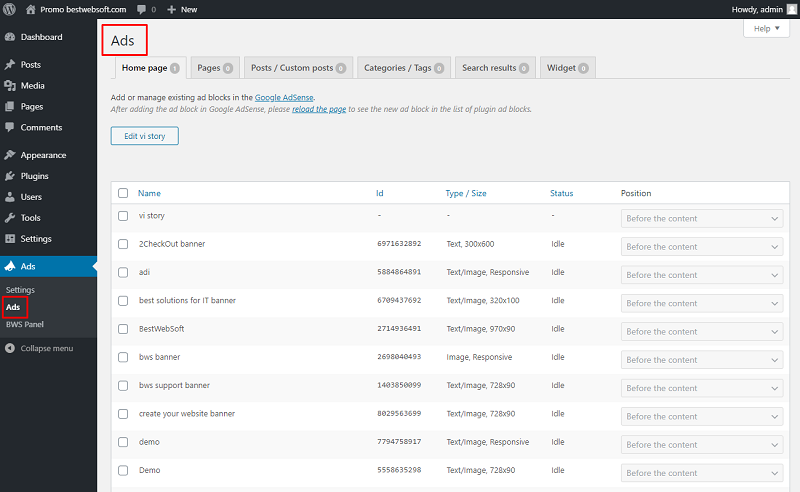Open the Position dropdown for vi story
Viewport: 800px width, 492px height.
(x=702, y=218)
